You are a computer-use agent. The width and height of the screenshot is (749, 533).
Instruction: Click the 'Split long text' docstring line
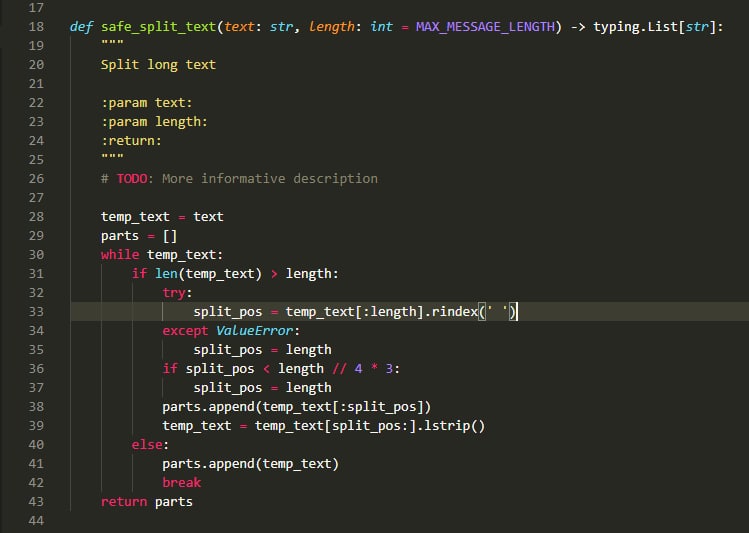coord(158,65)
